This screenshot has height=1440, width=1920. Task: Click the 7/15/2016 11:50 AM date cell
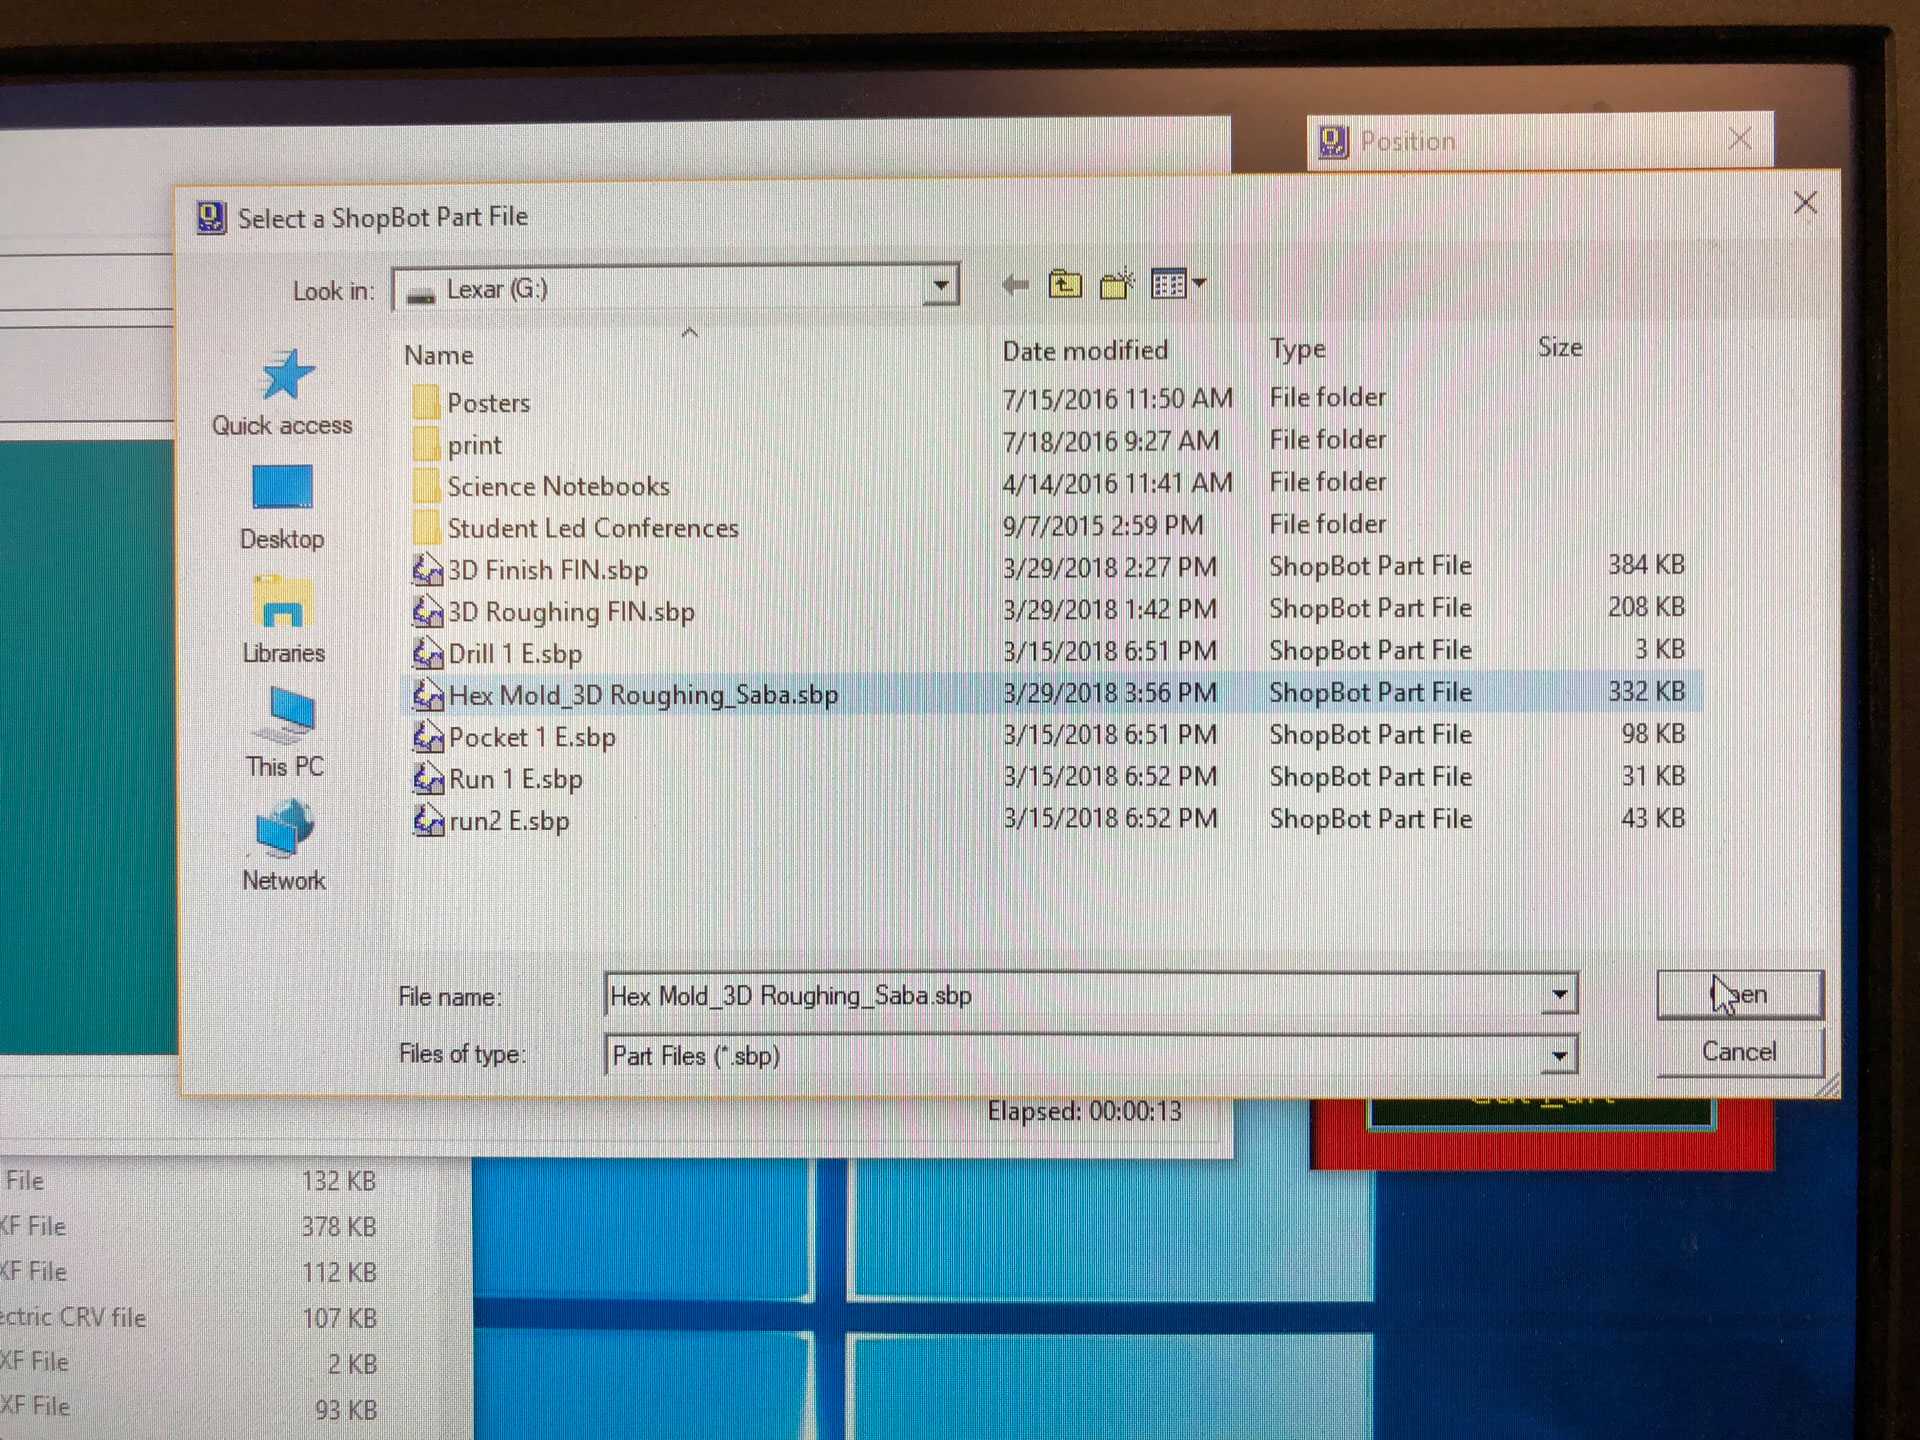[x=1117, y=399]
